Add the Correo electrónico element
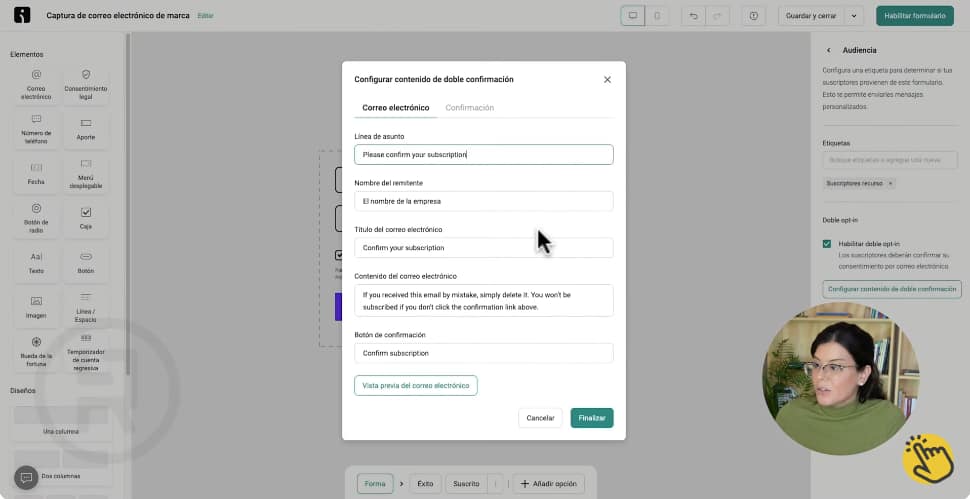 tap(36, 85)
